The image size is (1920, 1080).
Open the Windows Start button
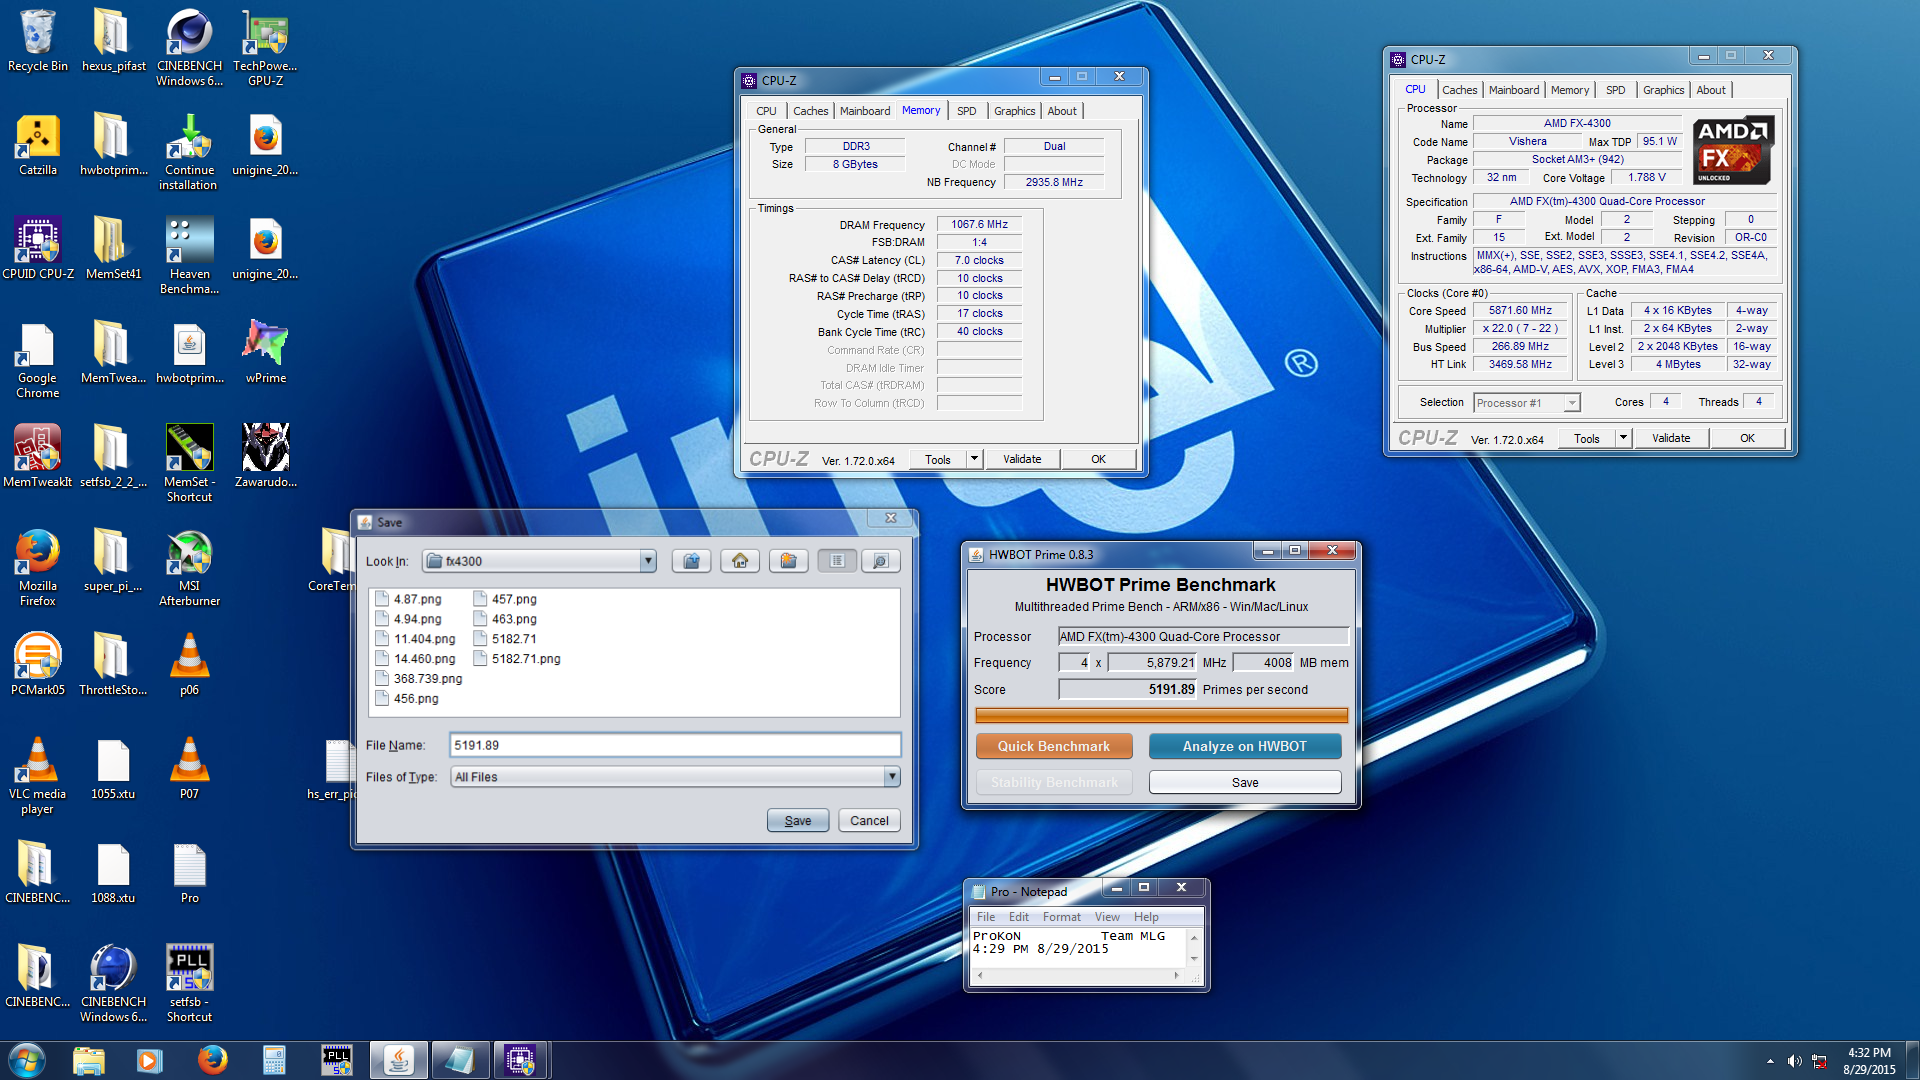tap(27, 1060)
